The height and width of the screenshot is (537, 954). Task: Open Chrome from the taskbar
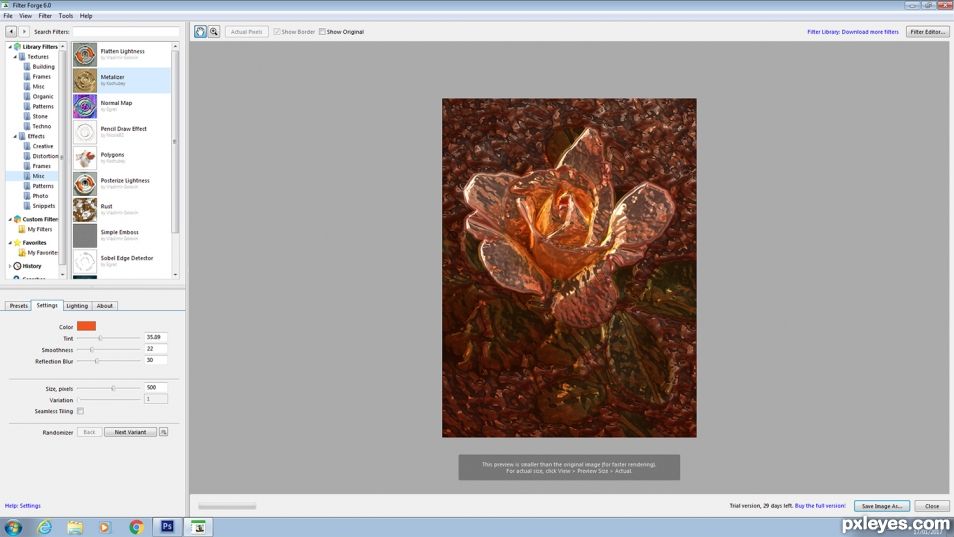tap(136, 527)
